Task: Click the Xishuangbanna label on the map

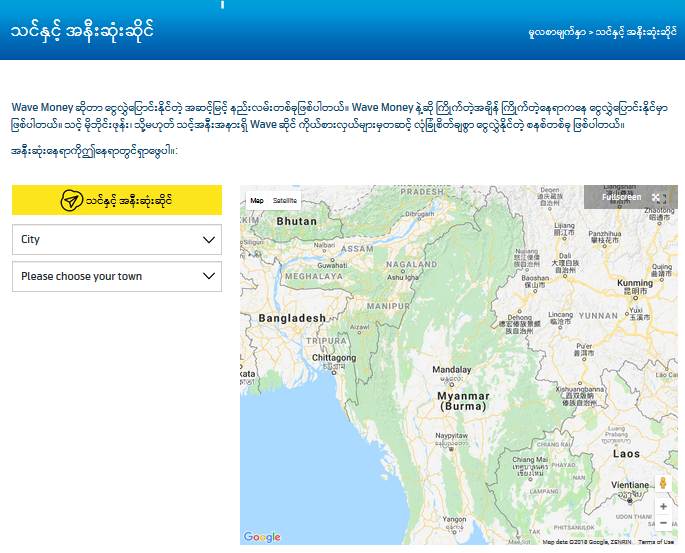Action: [580, 389]
